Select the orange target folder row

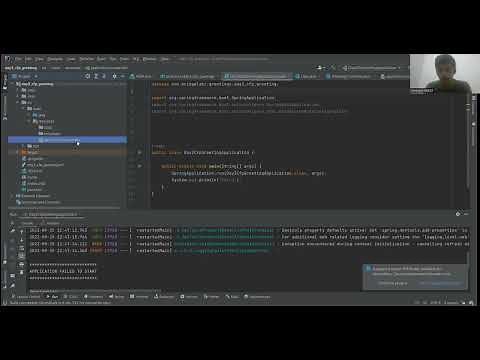67,152
